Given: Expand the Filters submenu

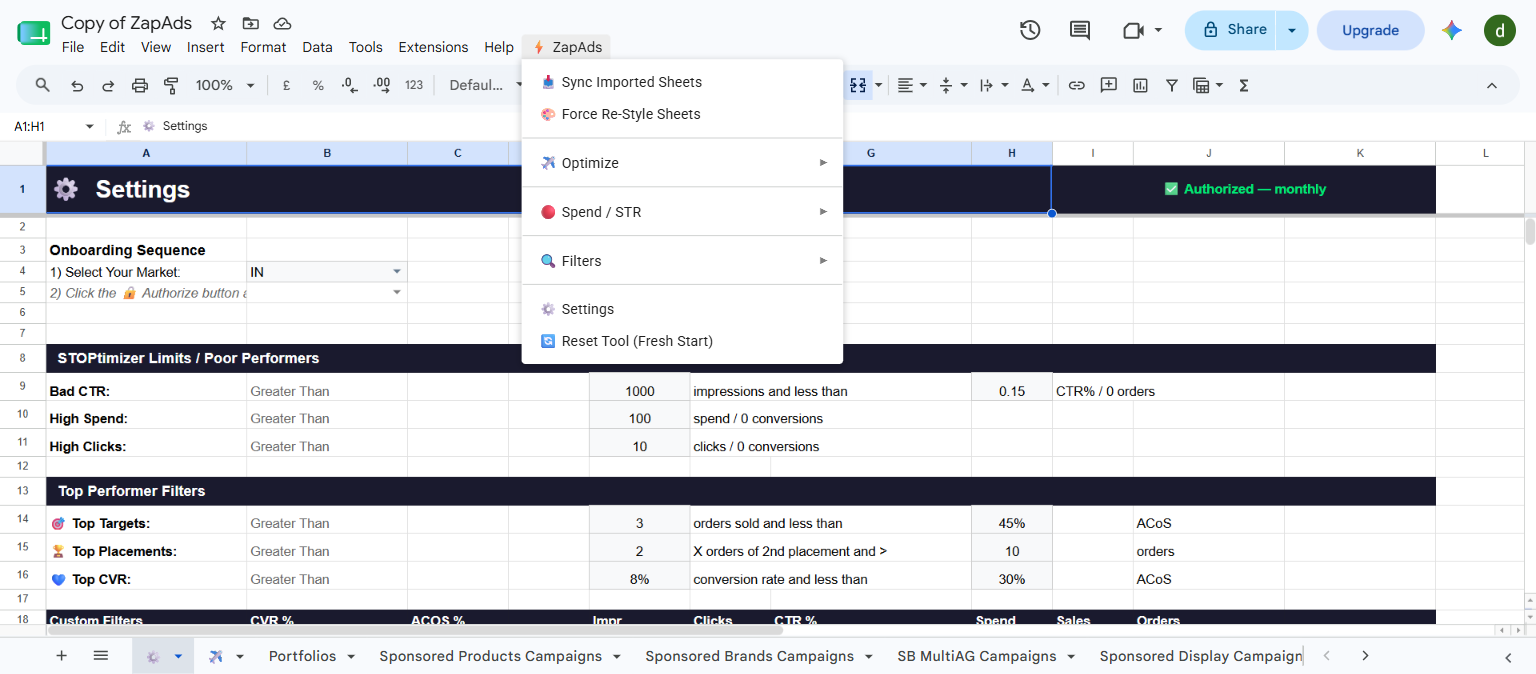Looking at the screenshot, I should coord(682,261).
